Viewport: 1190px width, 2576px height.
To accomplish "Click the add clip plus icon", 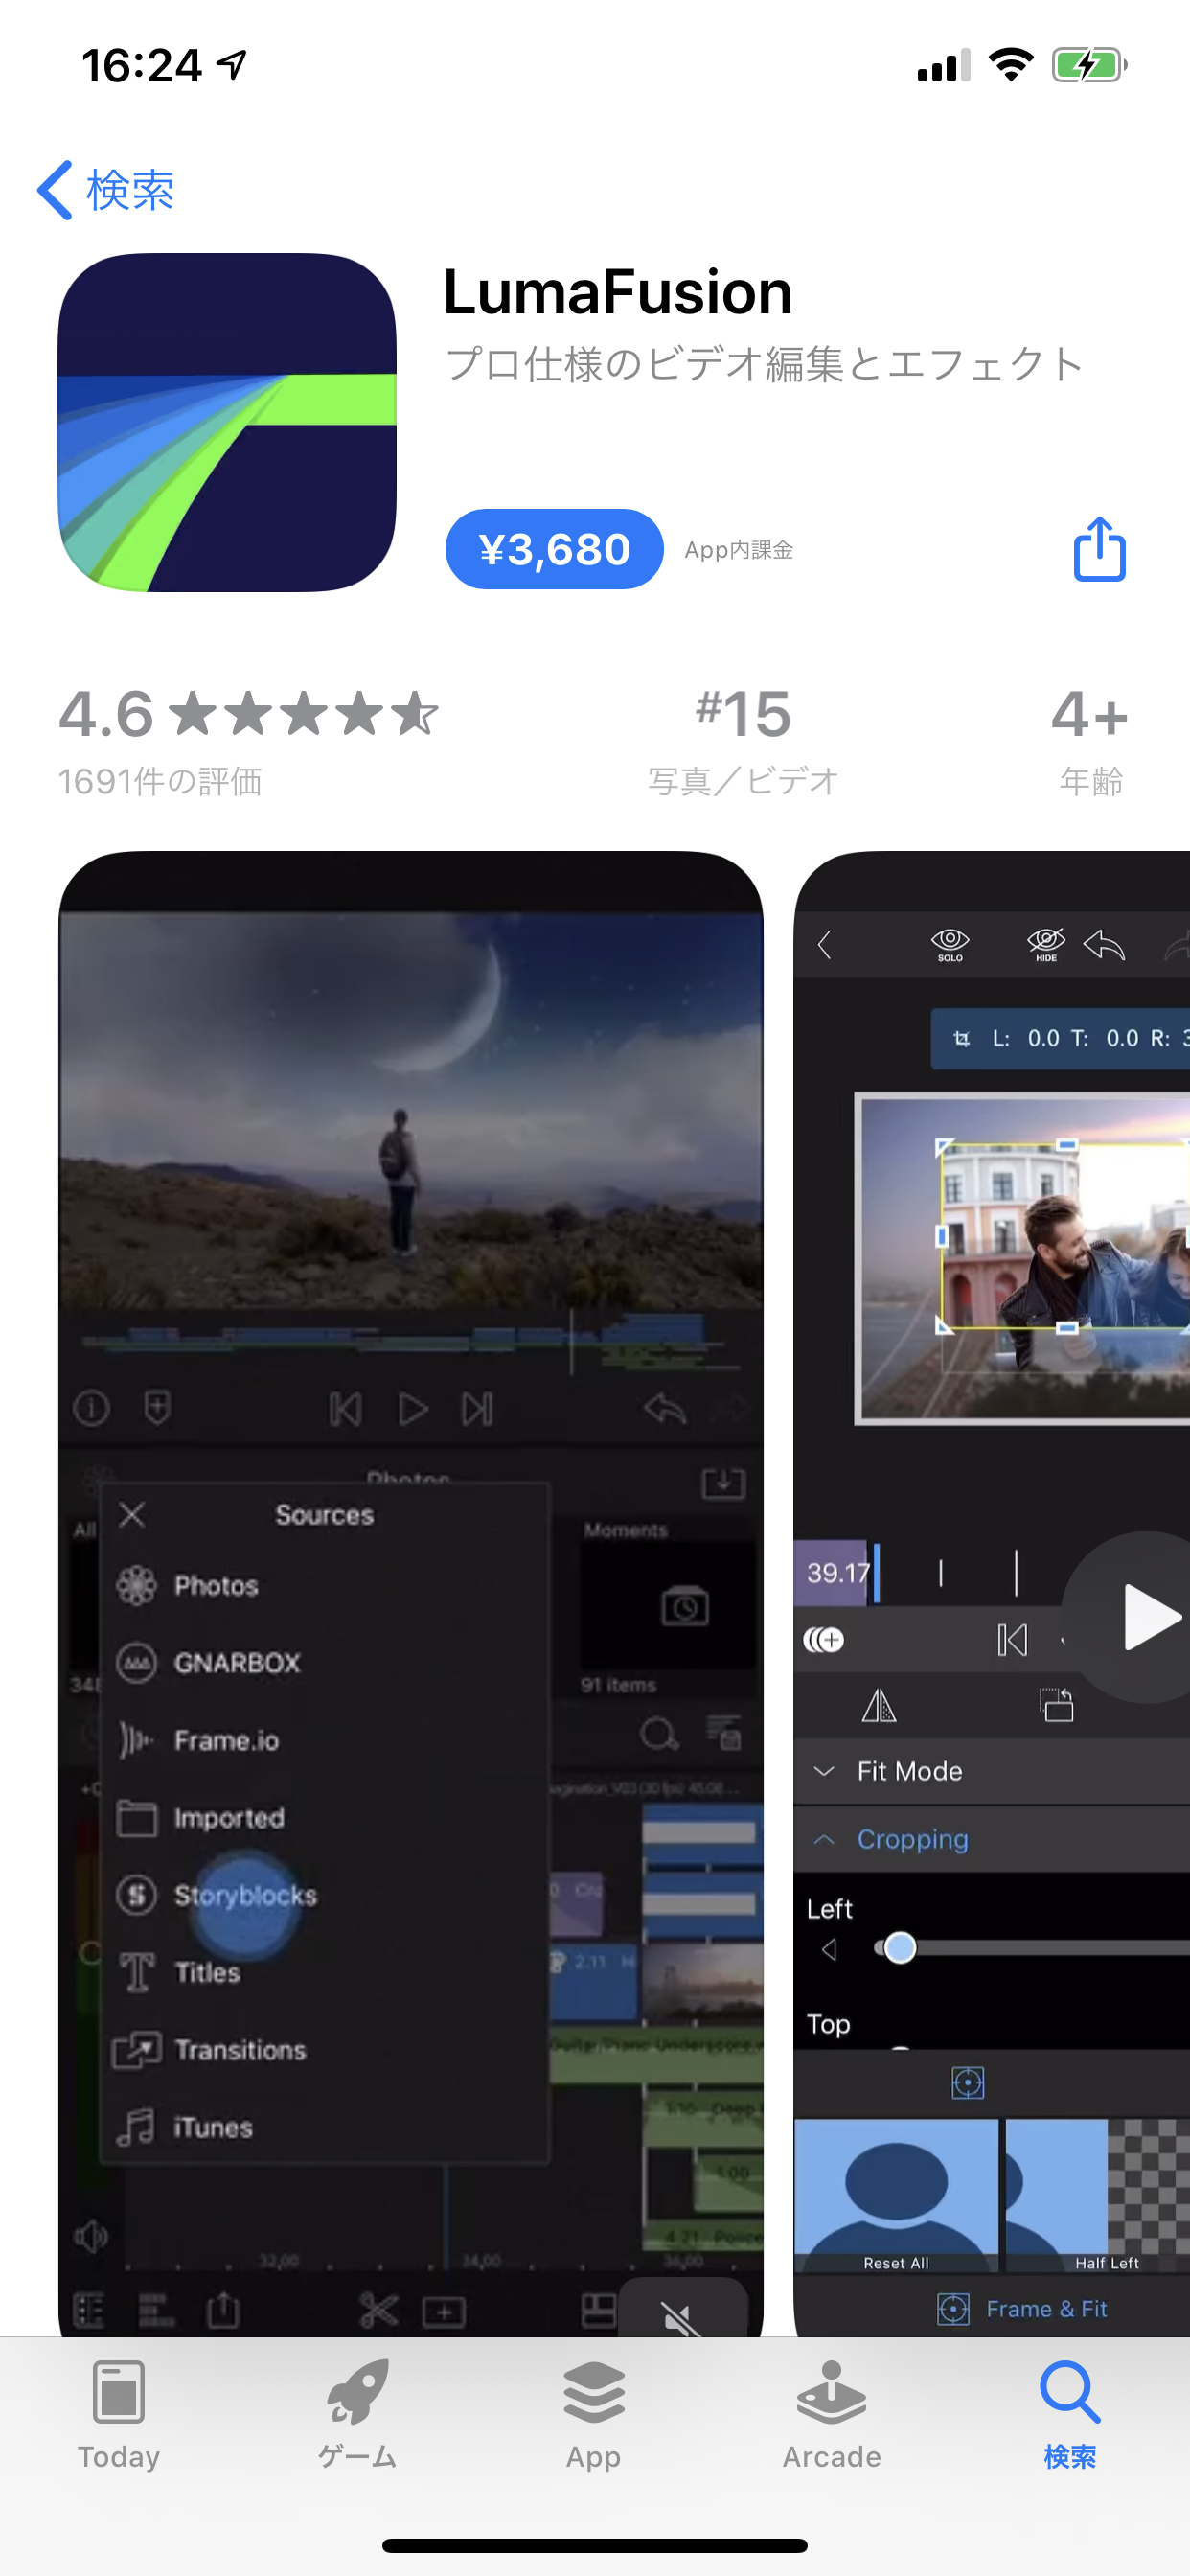I will pyautogui.click(x=444, y=2312).
